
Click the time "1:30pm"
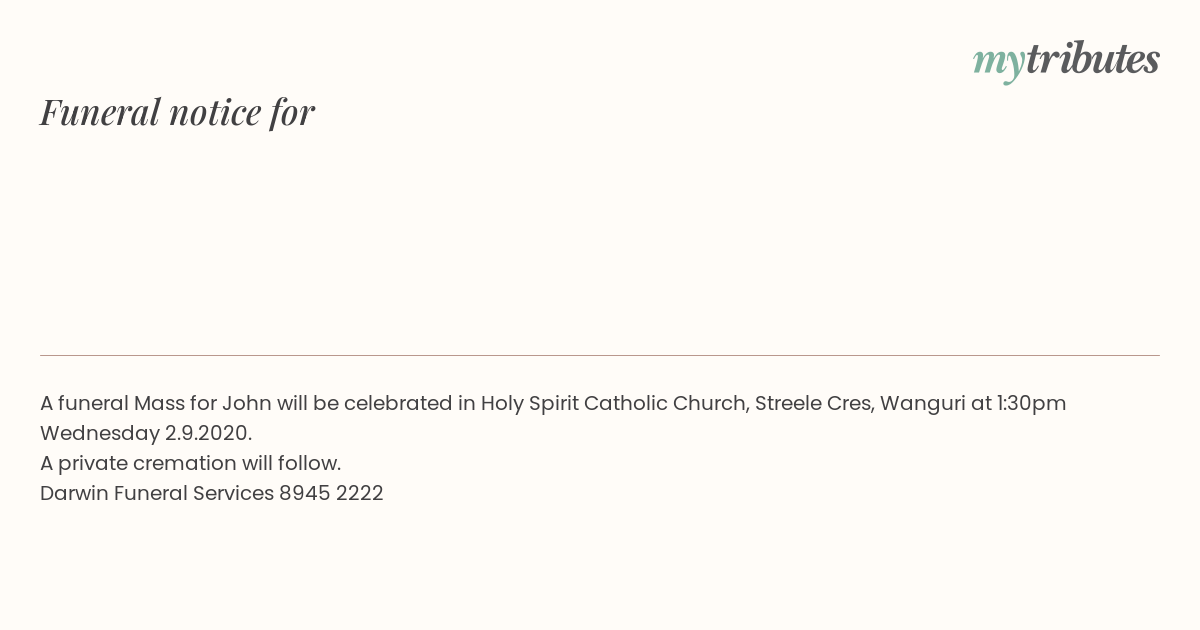pos(1031,403)
